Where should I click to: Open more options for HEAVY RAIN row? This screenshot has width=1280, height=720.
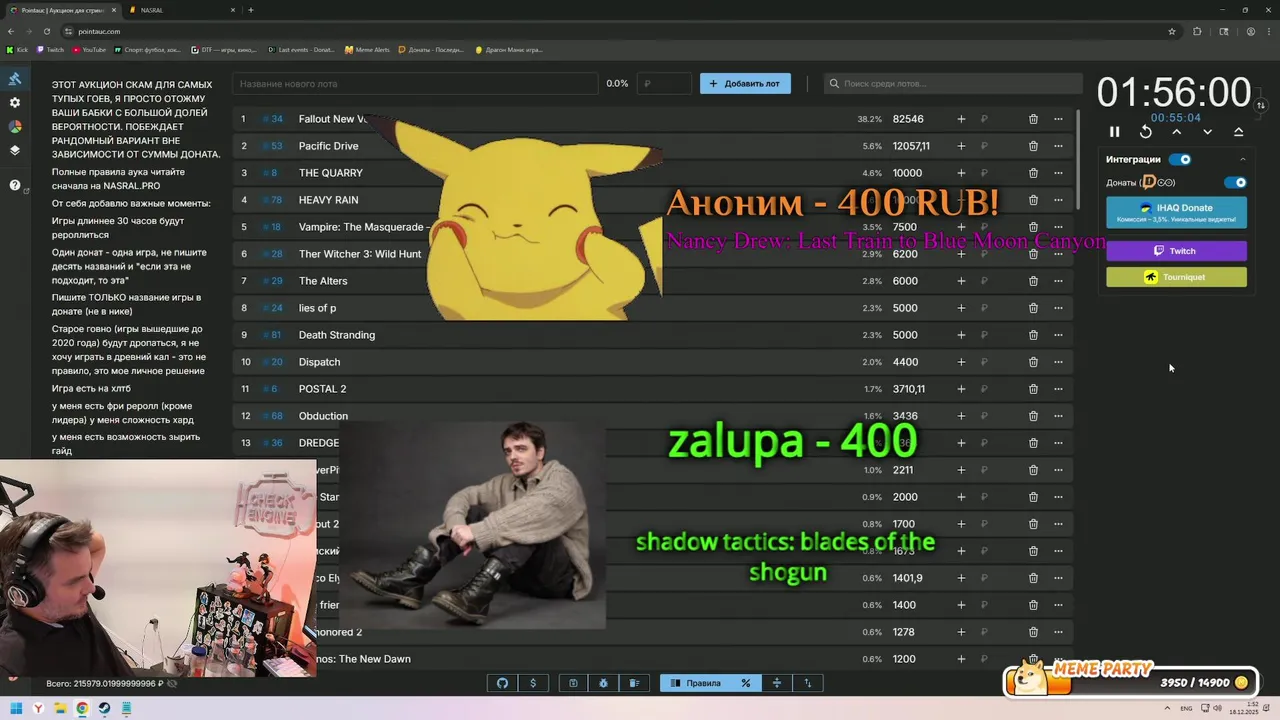point(1058,200)
